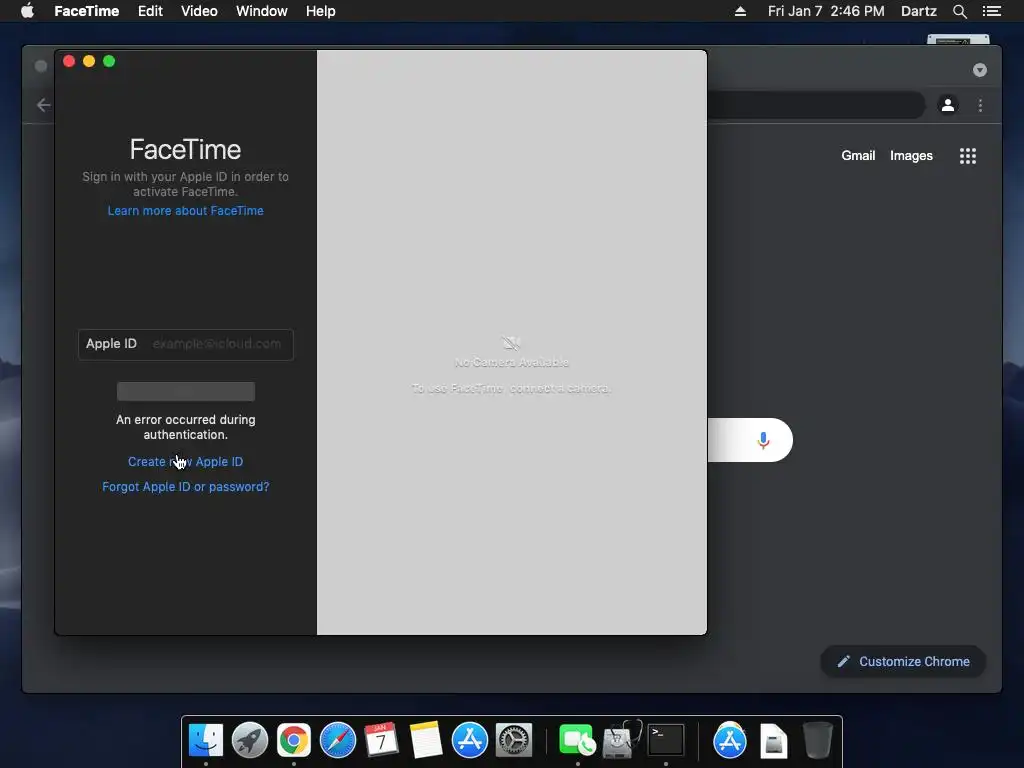Screen dimensions: 1024x768
Task: Click the Chrome address bar
Action: point(816,105)
